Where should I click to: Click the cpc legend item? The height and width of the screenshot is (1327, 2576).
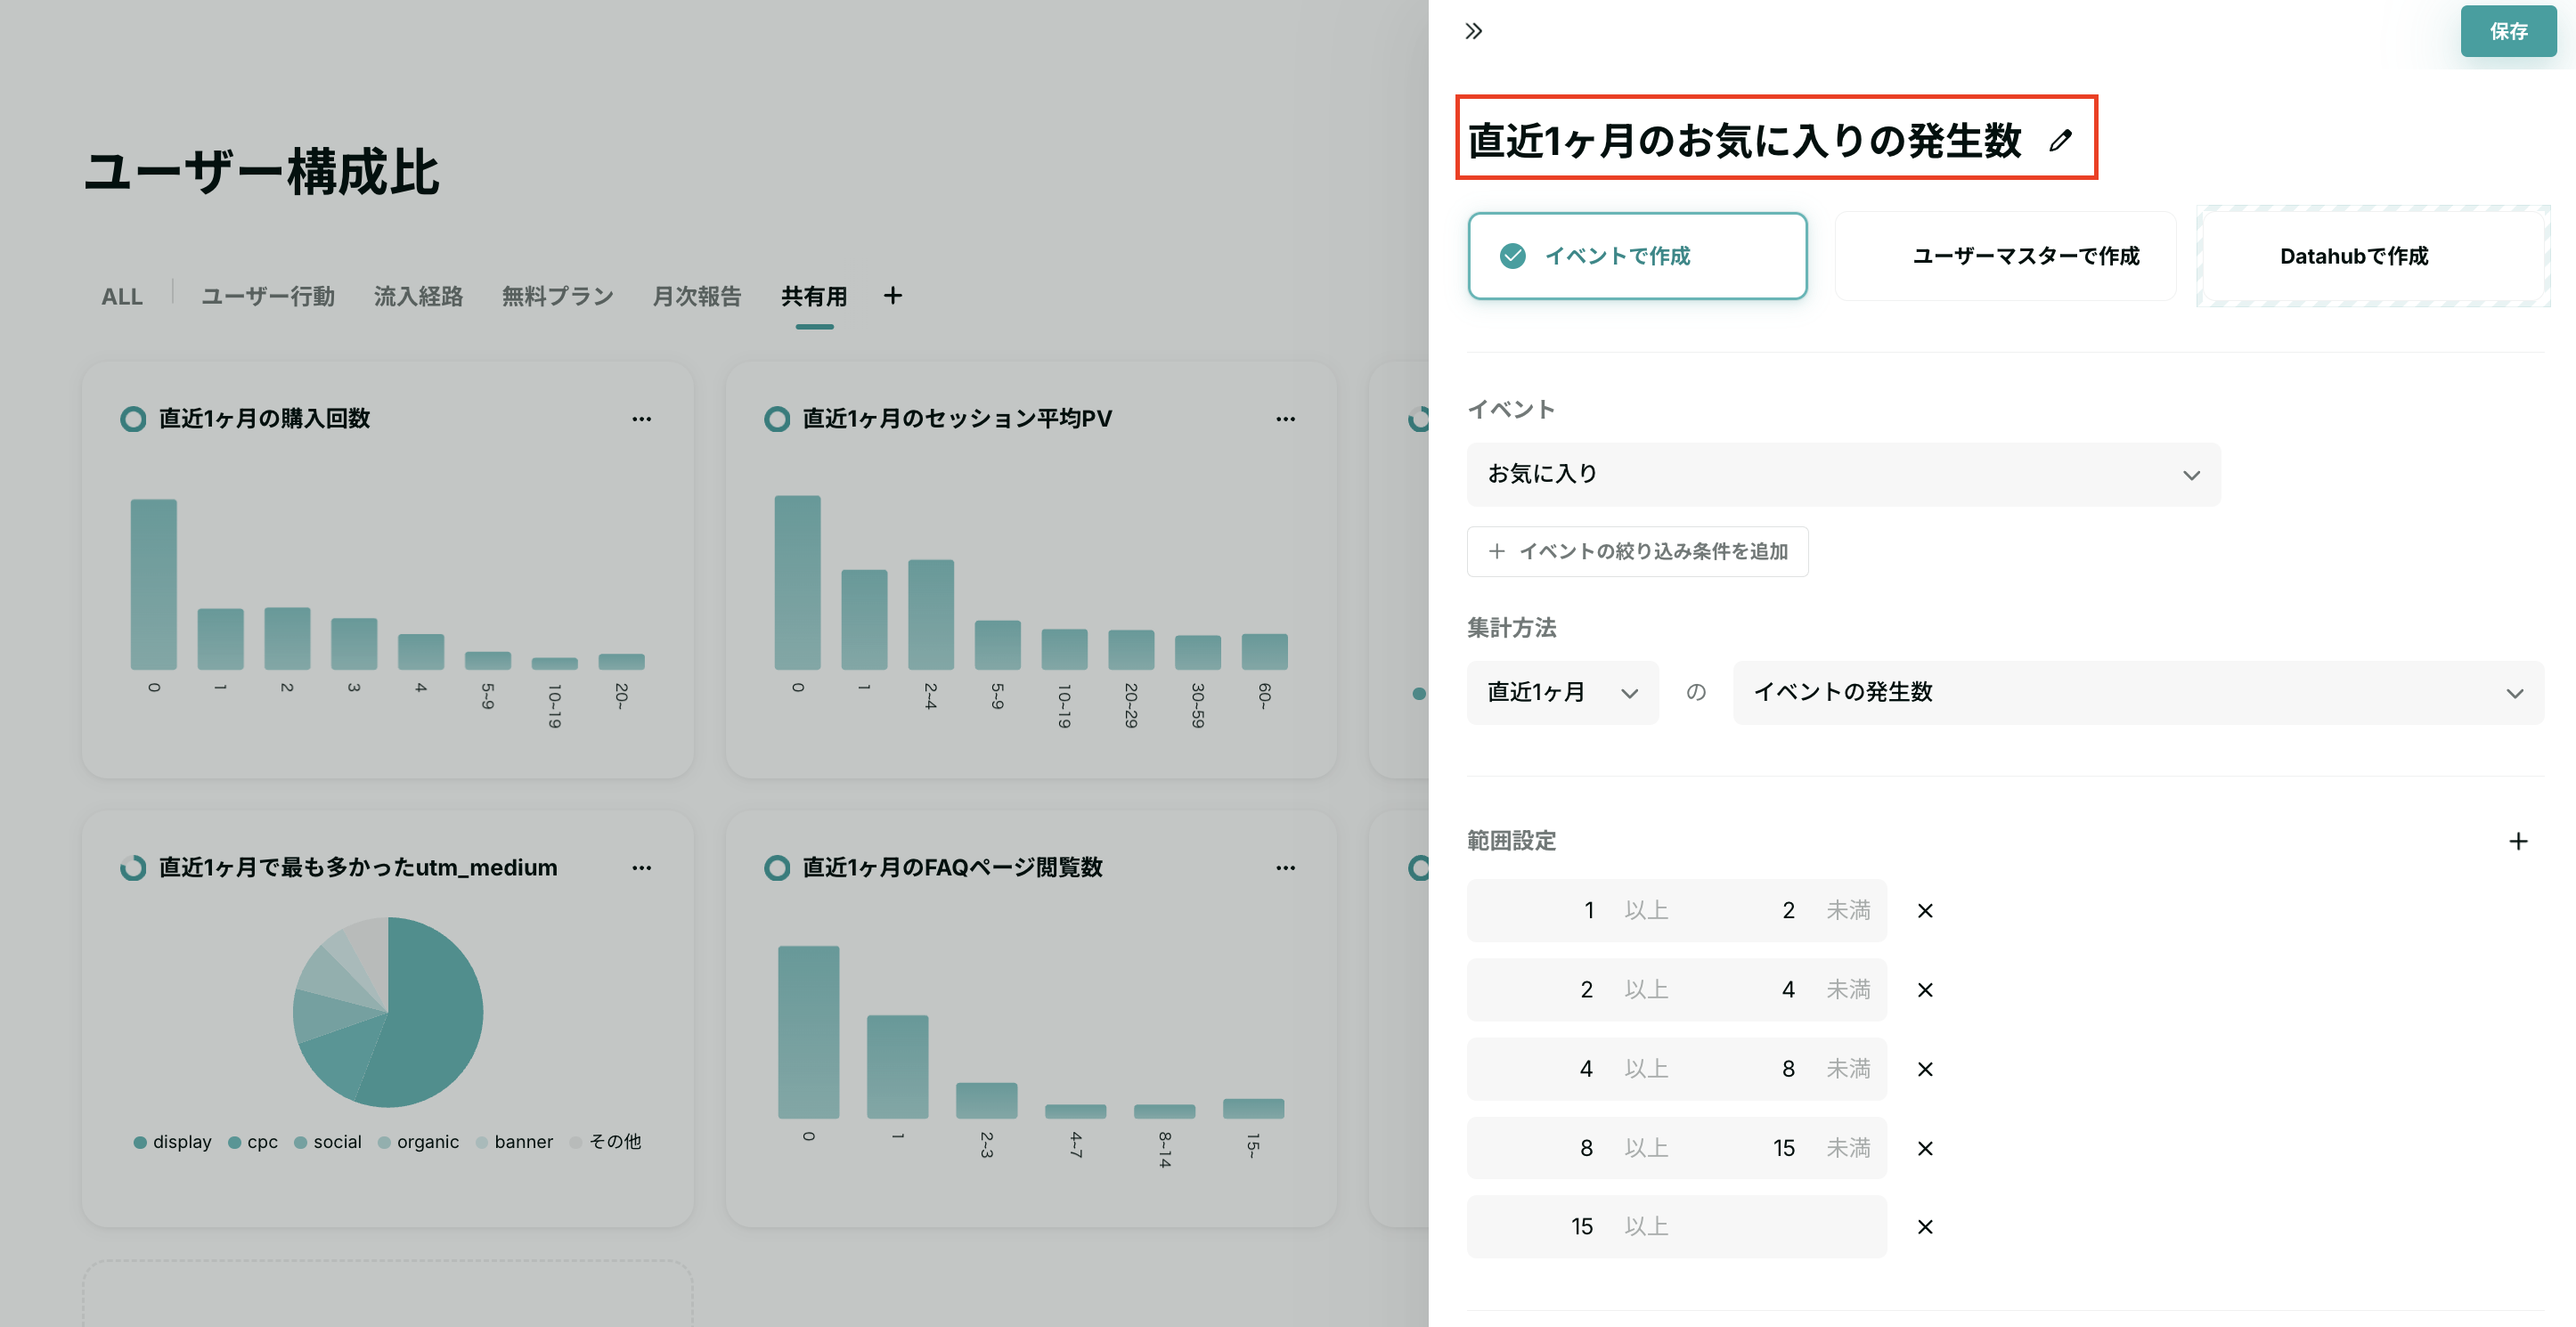pyautogui.click(x=252, y=1142)
